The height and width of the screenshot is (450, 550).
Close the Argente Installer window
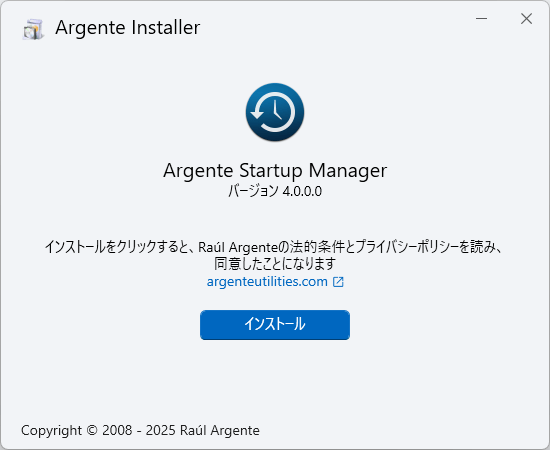click(x=526, y=19)
